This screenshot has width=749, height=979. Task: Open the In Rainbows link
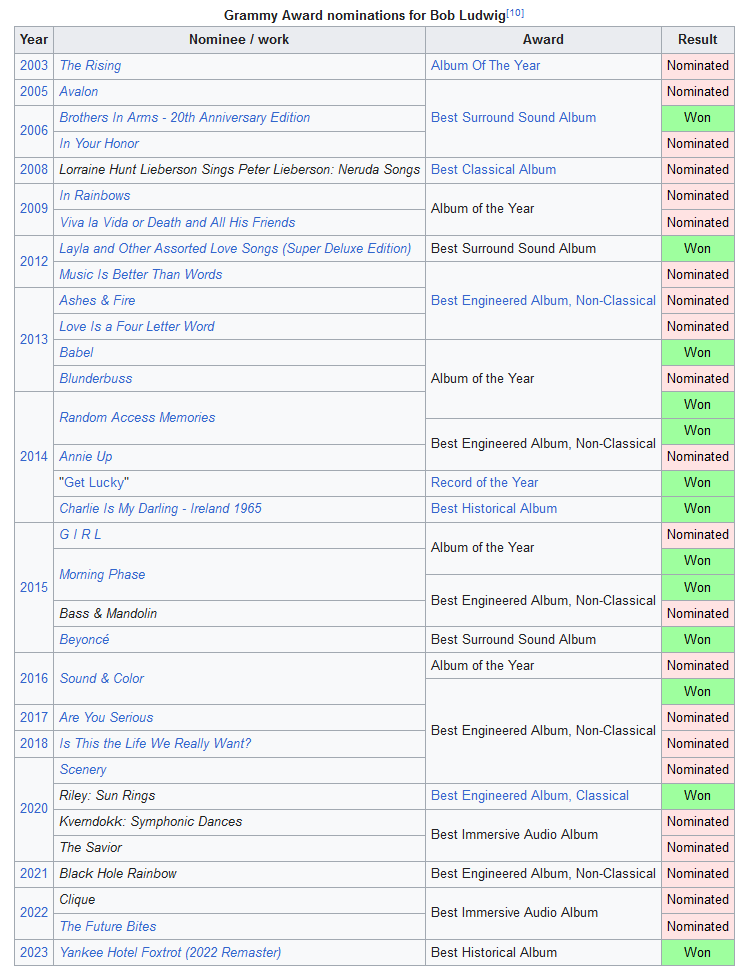95,195
